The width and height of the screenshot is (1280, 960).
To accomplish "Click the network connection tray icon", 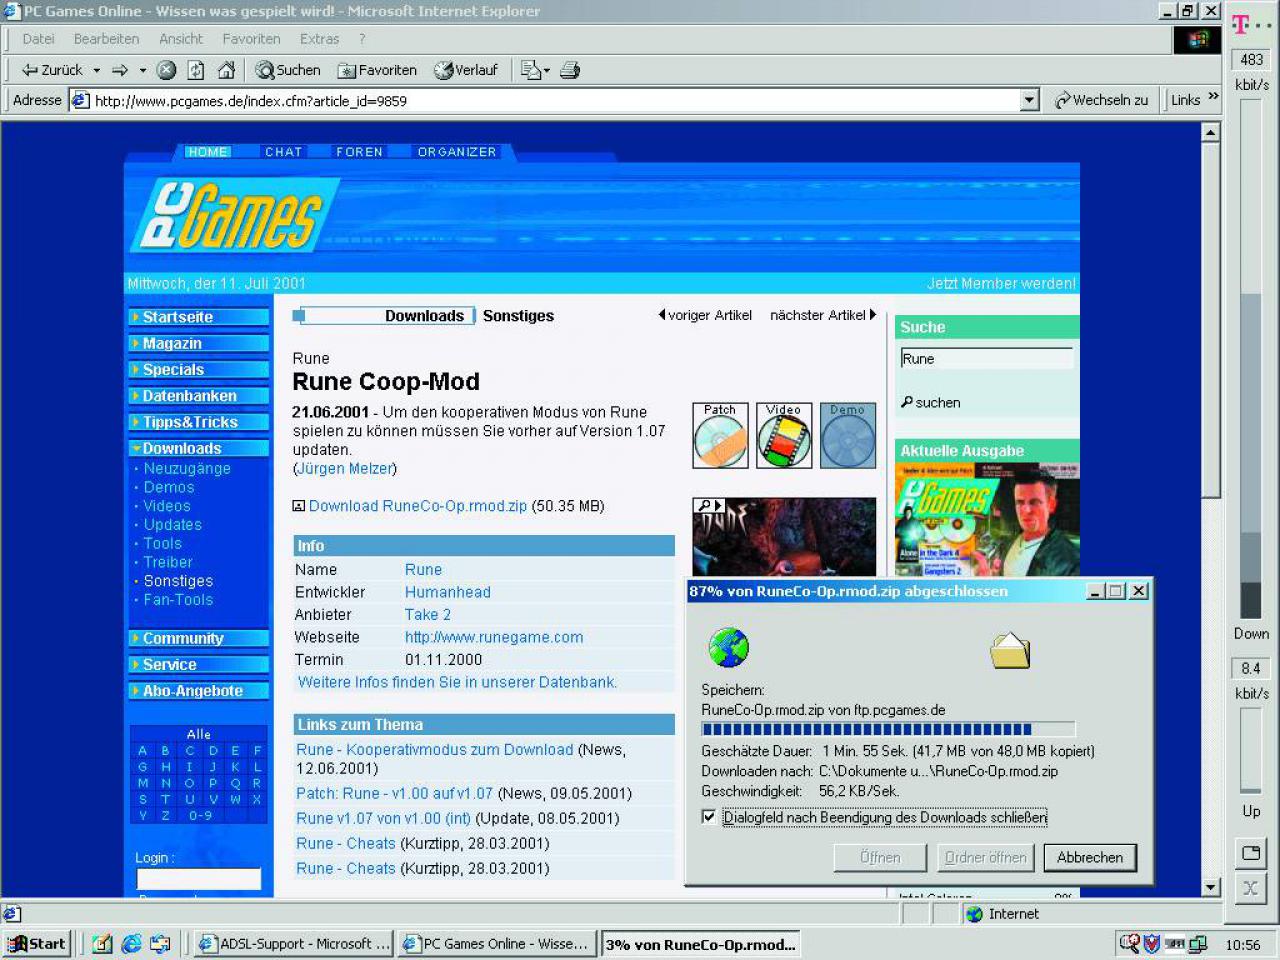I will pyautogui.click(x=1197, y=943).
